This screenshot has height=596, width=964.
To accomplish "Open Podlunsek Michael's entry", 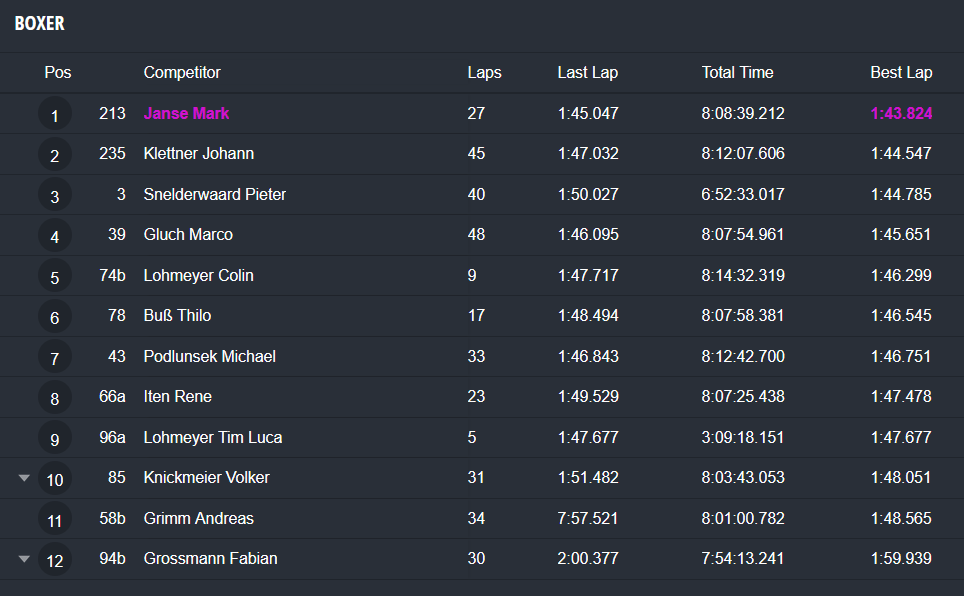I will coord(210,356).
